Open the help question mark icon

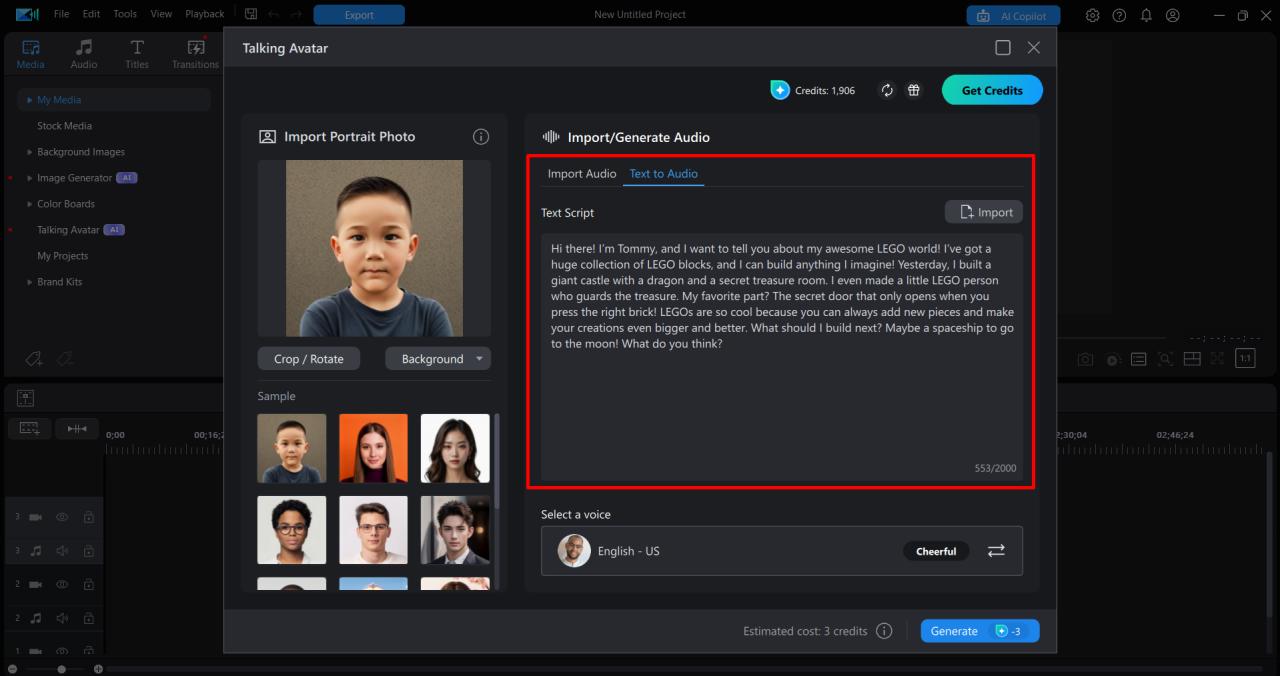[1120, 15]
